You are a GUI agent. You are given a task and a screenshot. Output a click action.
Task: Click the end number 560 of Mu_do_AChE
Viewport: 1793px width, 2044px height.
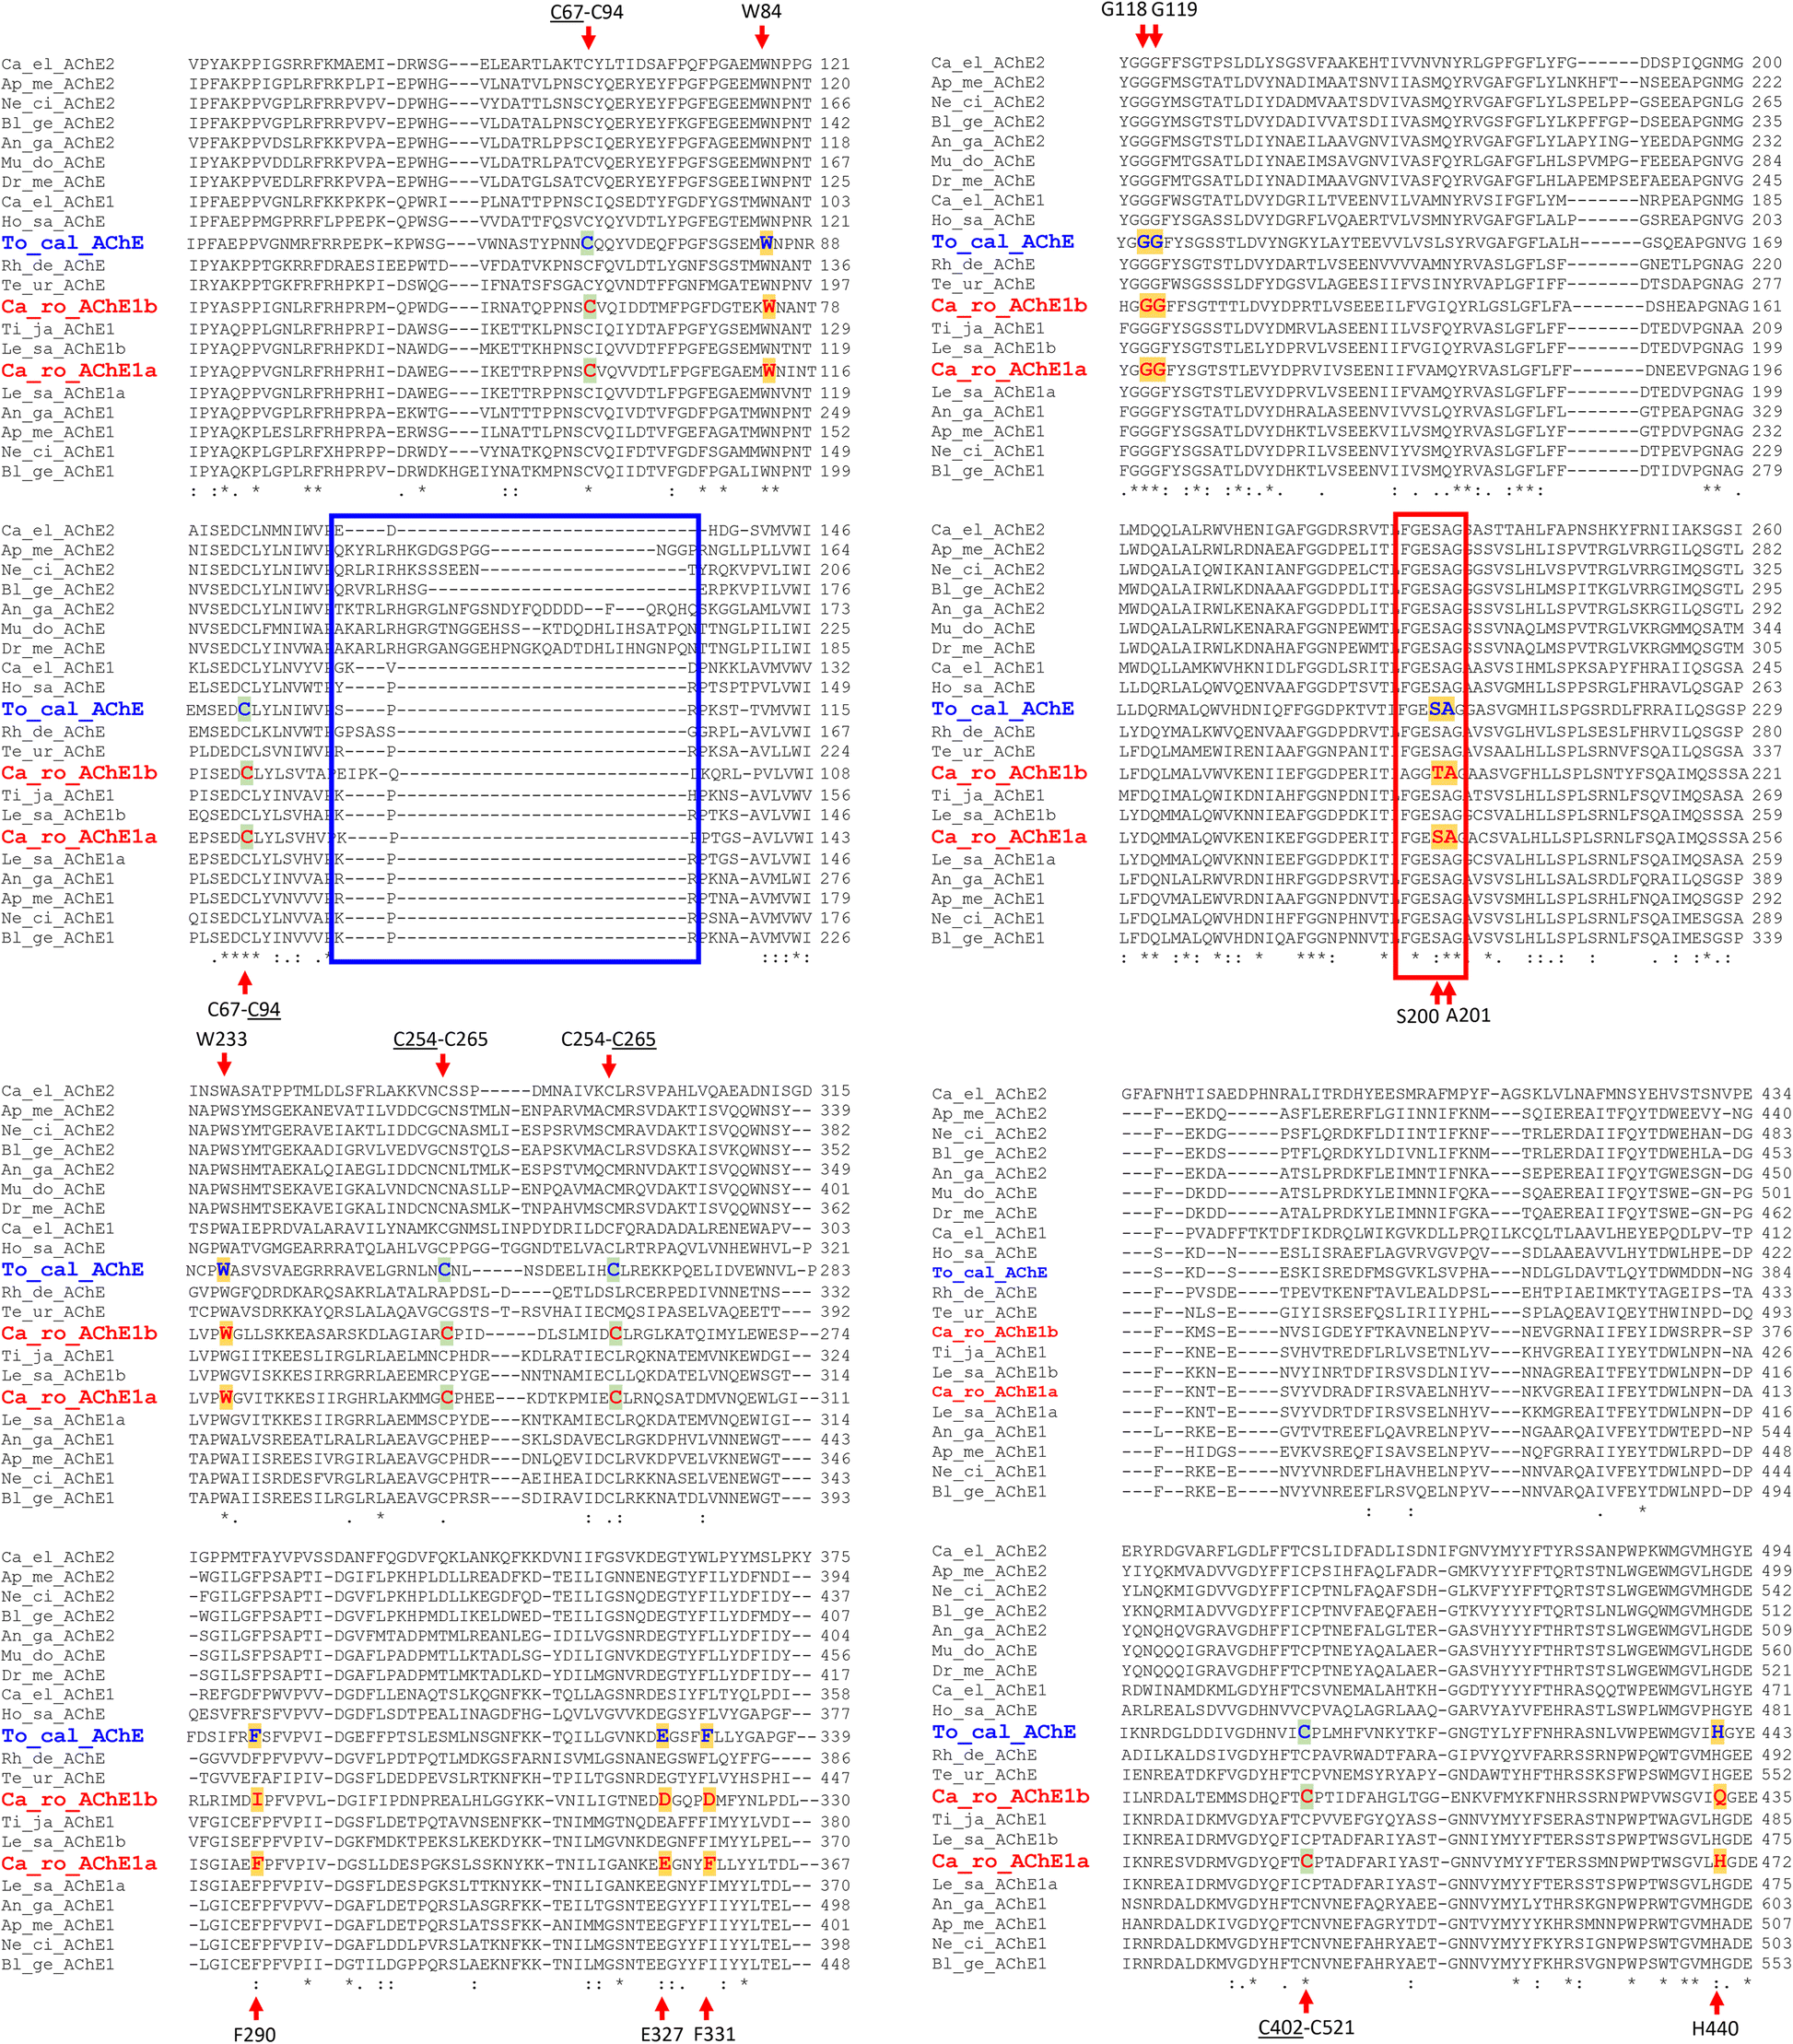click(x=1776, y=1650)
